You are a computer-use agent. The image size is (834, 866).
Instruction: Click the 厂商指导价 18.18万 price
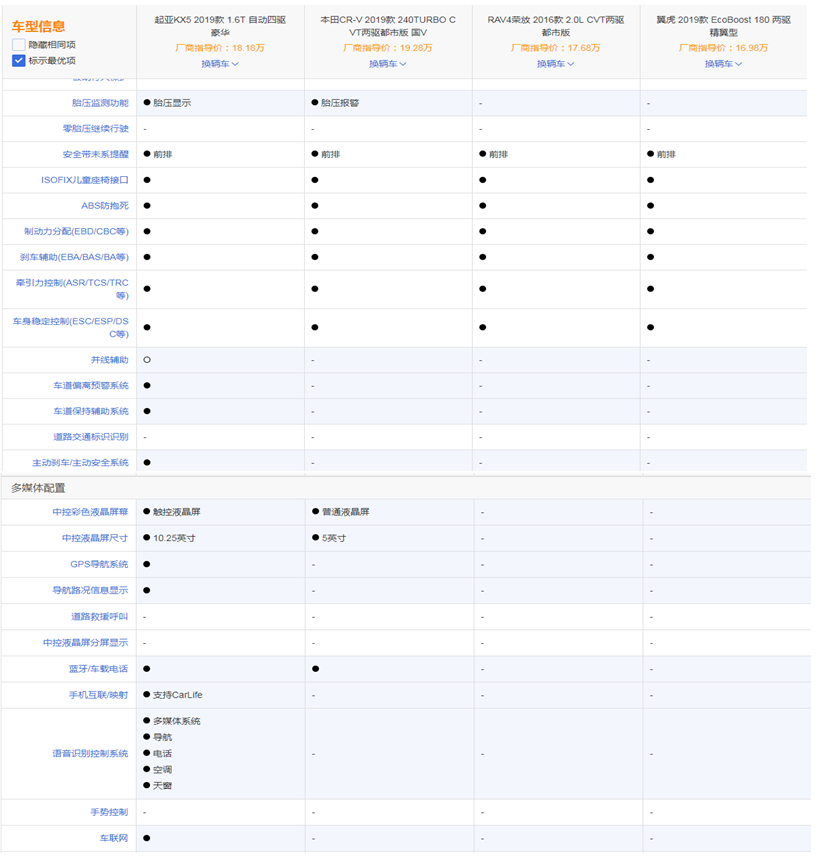pyautogui.click(x=220, y=48)
